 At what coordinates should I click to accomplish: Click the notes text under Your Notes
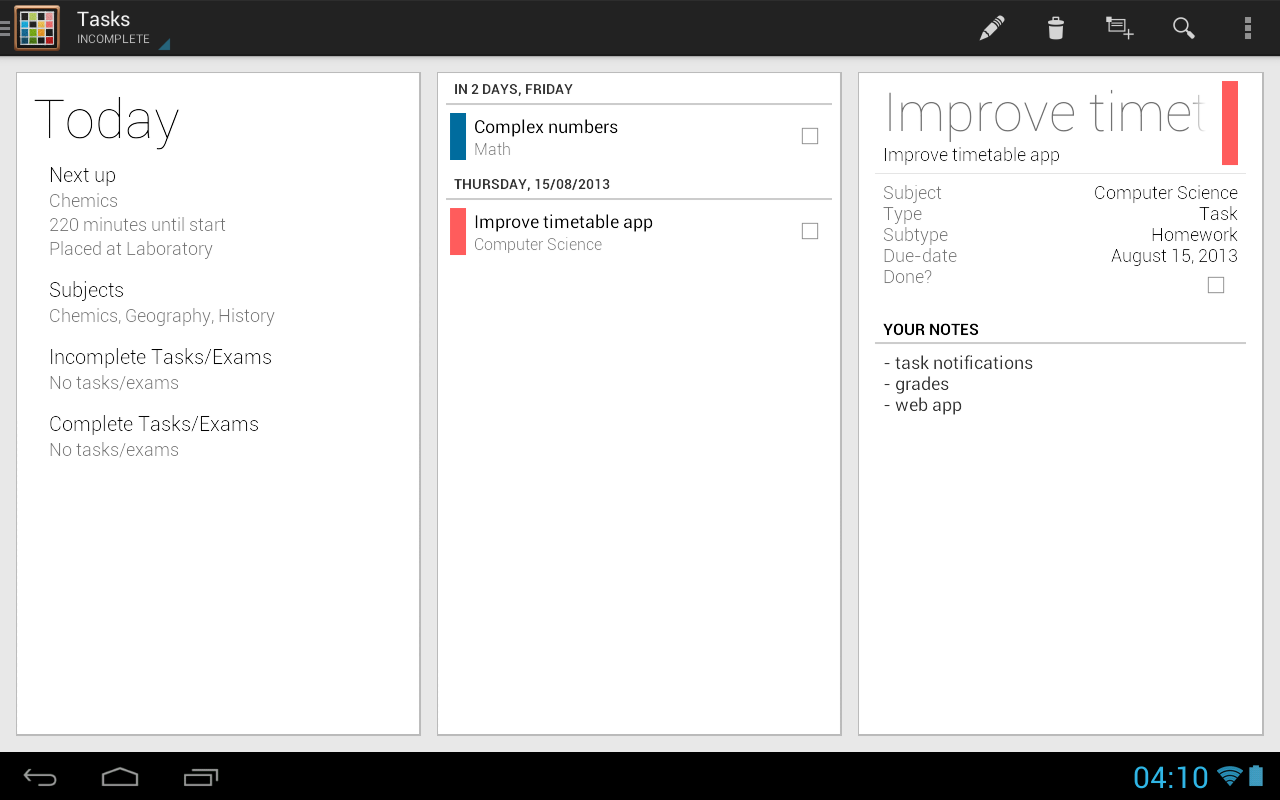958,384
